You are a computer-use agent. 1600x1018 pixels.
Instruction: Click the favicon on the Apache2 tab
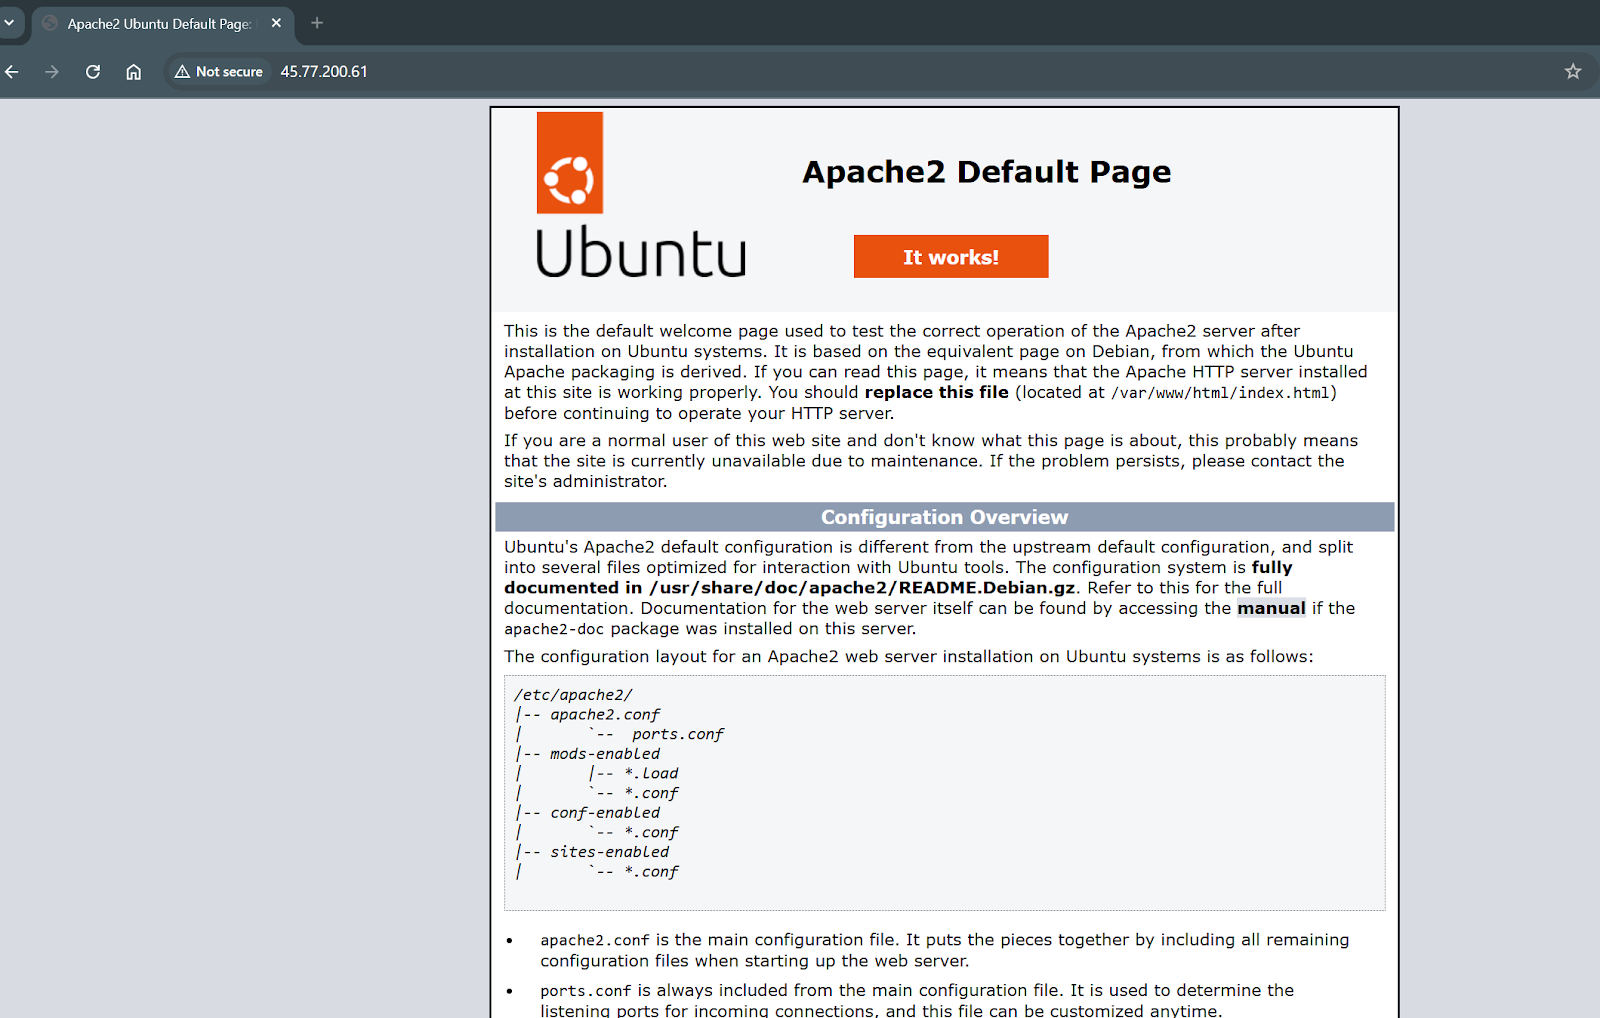(x=50, y=23)
